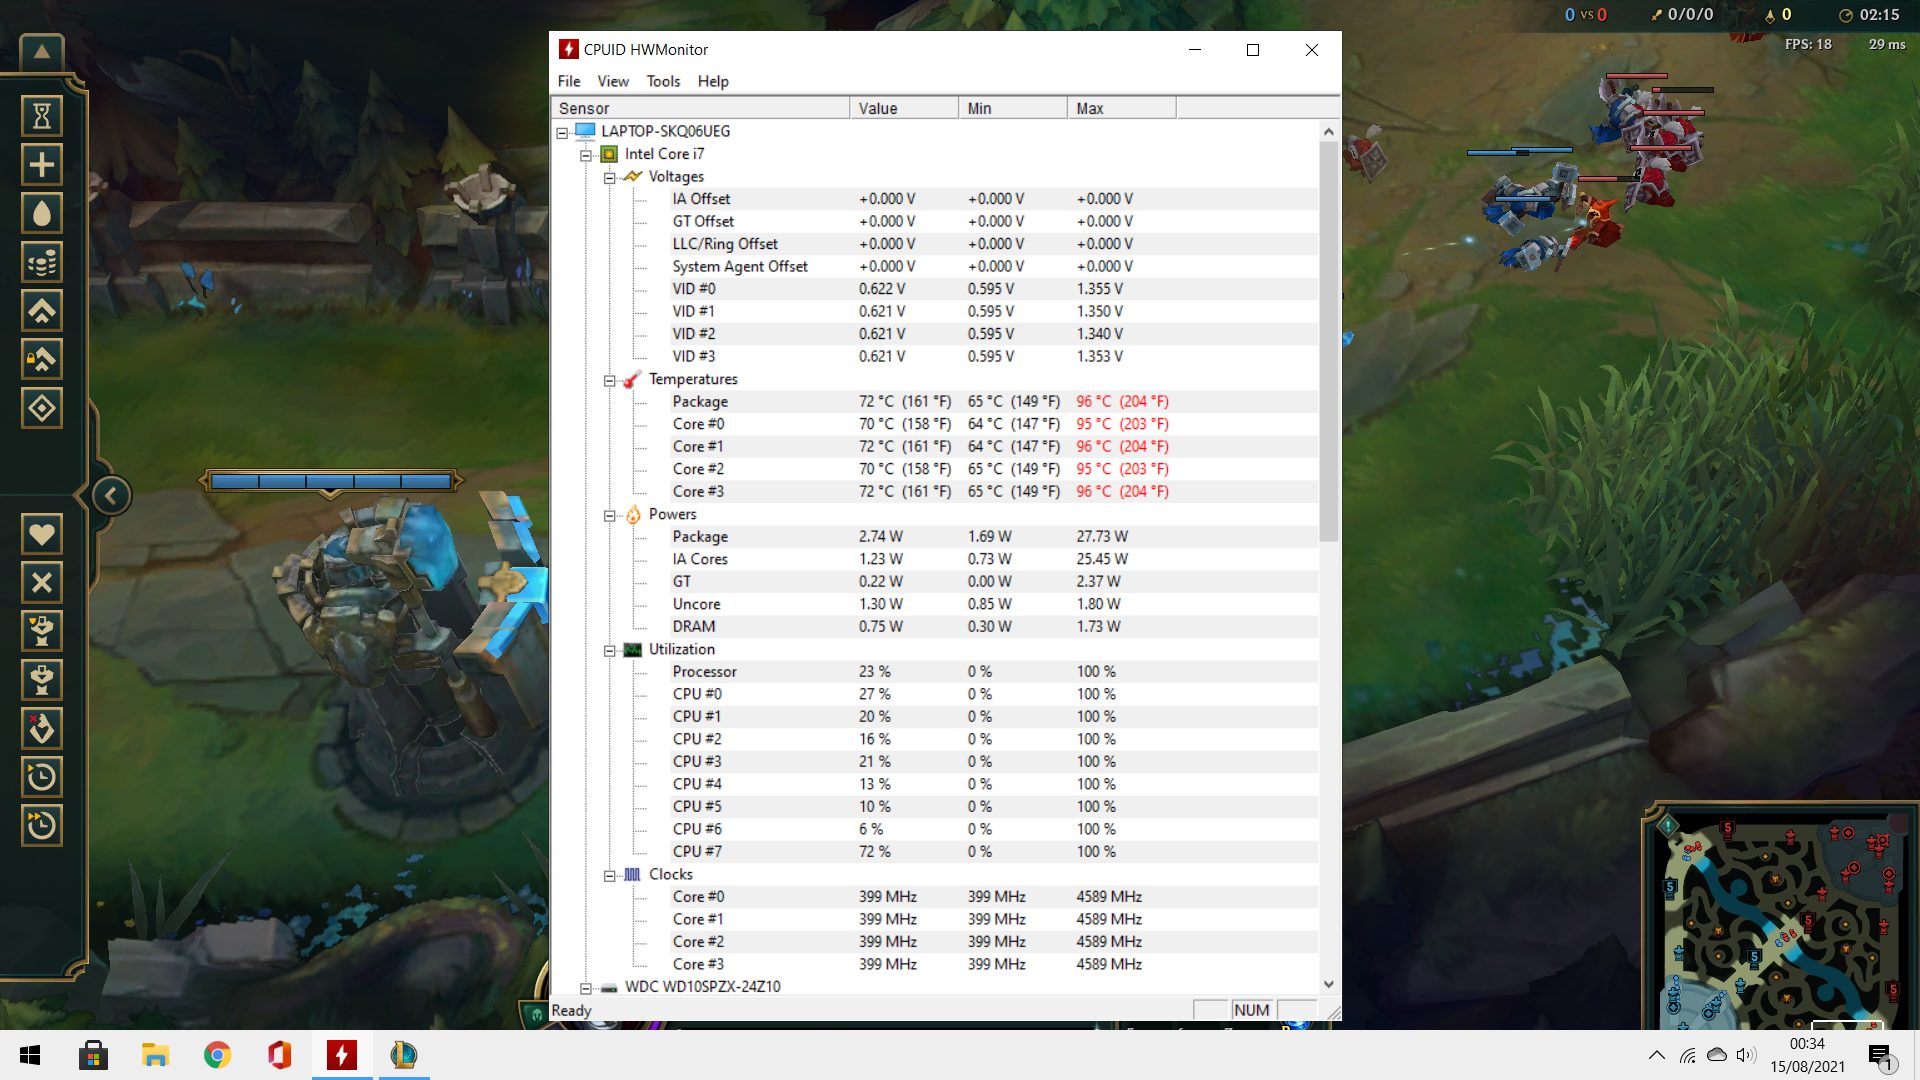Click the X icon in the game sidebar
This screenshot has width=1920, height=1080.
(42, 582)
